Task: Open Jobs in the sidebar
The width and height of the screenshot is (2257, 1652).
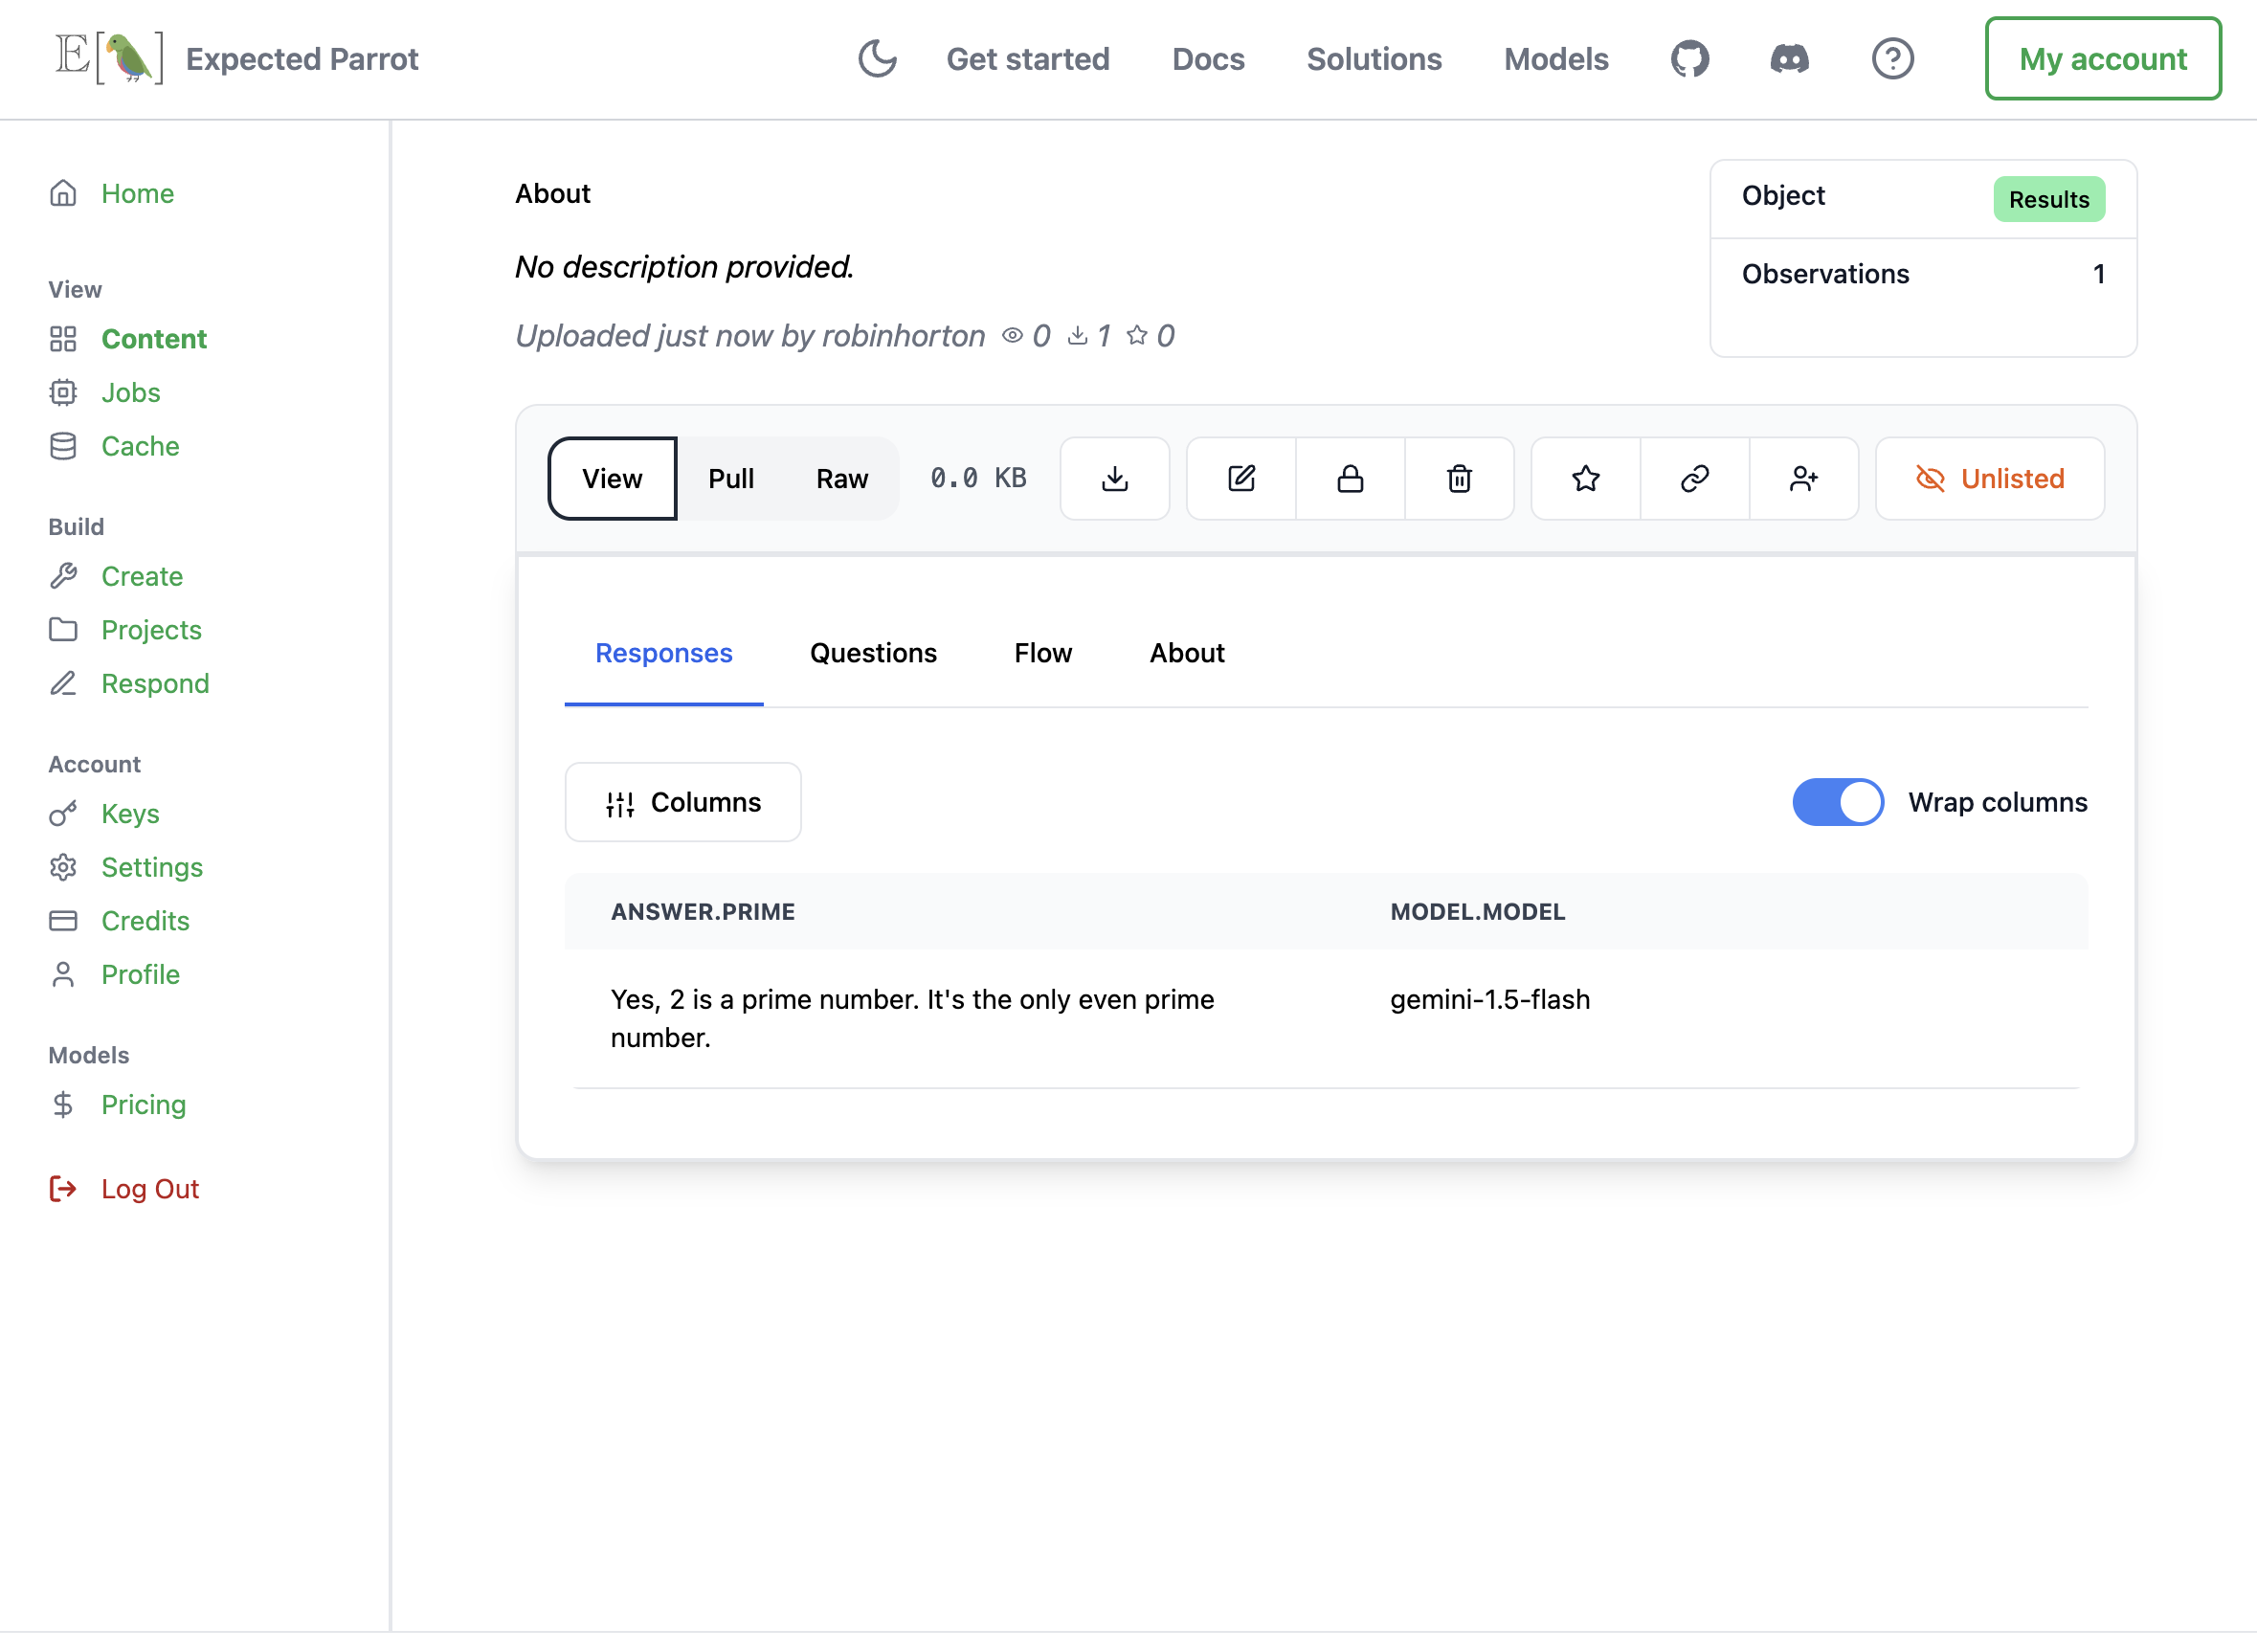Action: (130, 392)
